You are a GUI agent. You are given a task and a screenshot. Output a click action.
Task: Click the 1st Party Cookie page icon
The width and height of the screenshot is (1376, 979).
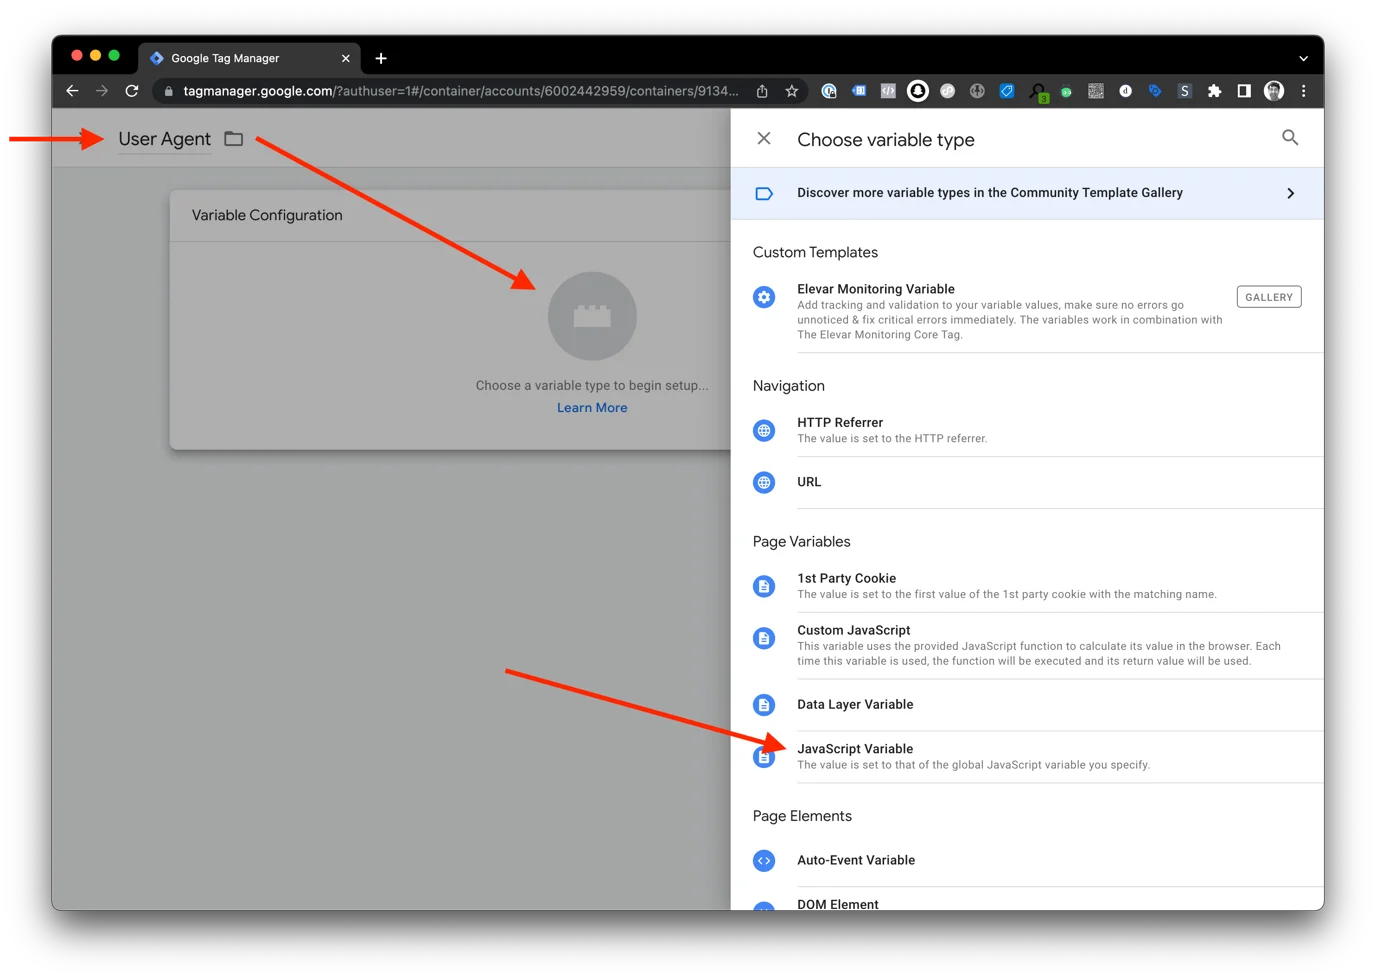[764, 586]
